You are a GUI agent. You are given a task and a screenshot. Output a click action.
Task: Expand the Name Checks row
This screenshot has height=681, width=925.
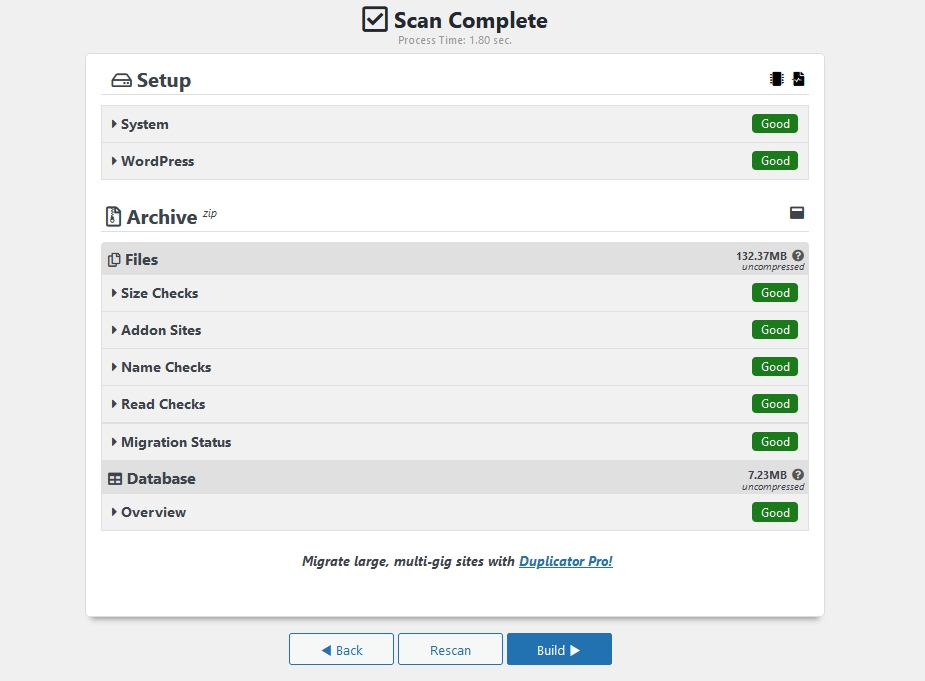166,368
